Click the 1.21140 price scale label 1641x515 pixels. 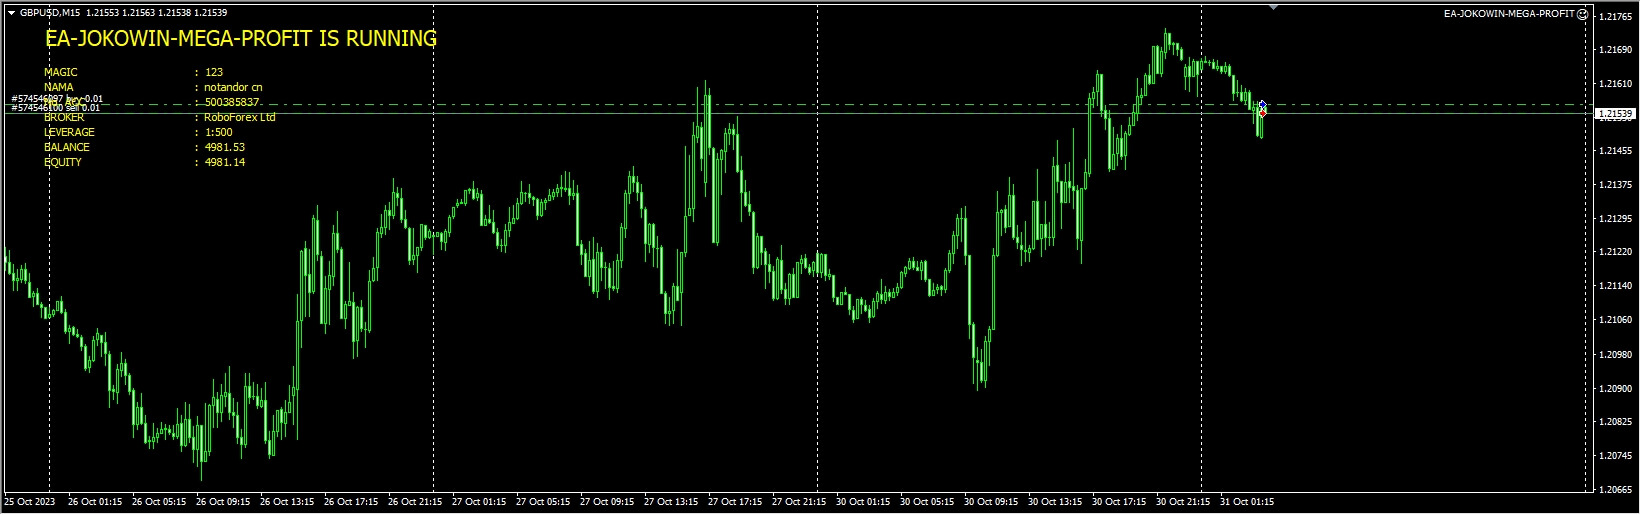[x=1616, y=286]
